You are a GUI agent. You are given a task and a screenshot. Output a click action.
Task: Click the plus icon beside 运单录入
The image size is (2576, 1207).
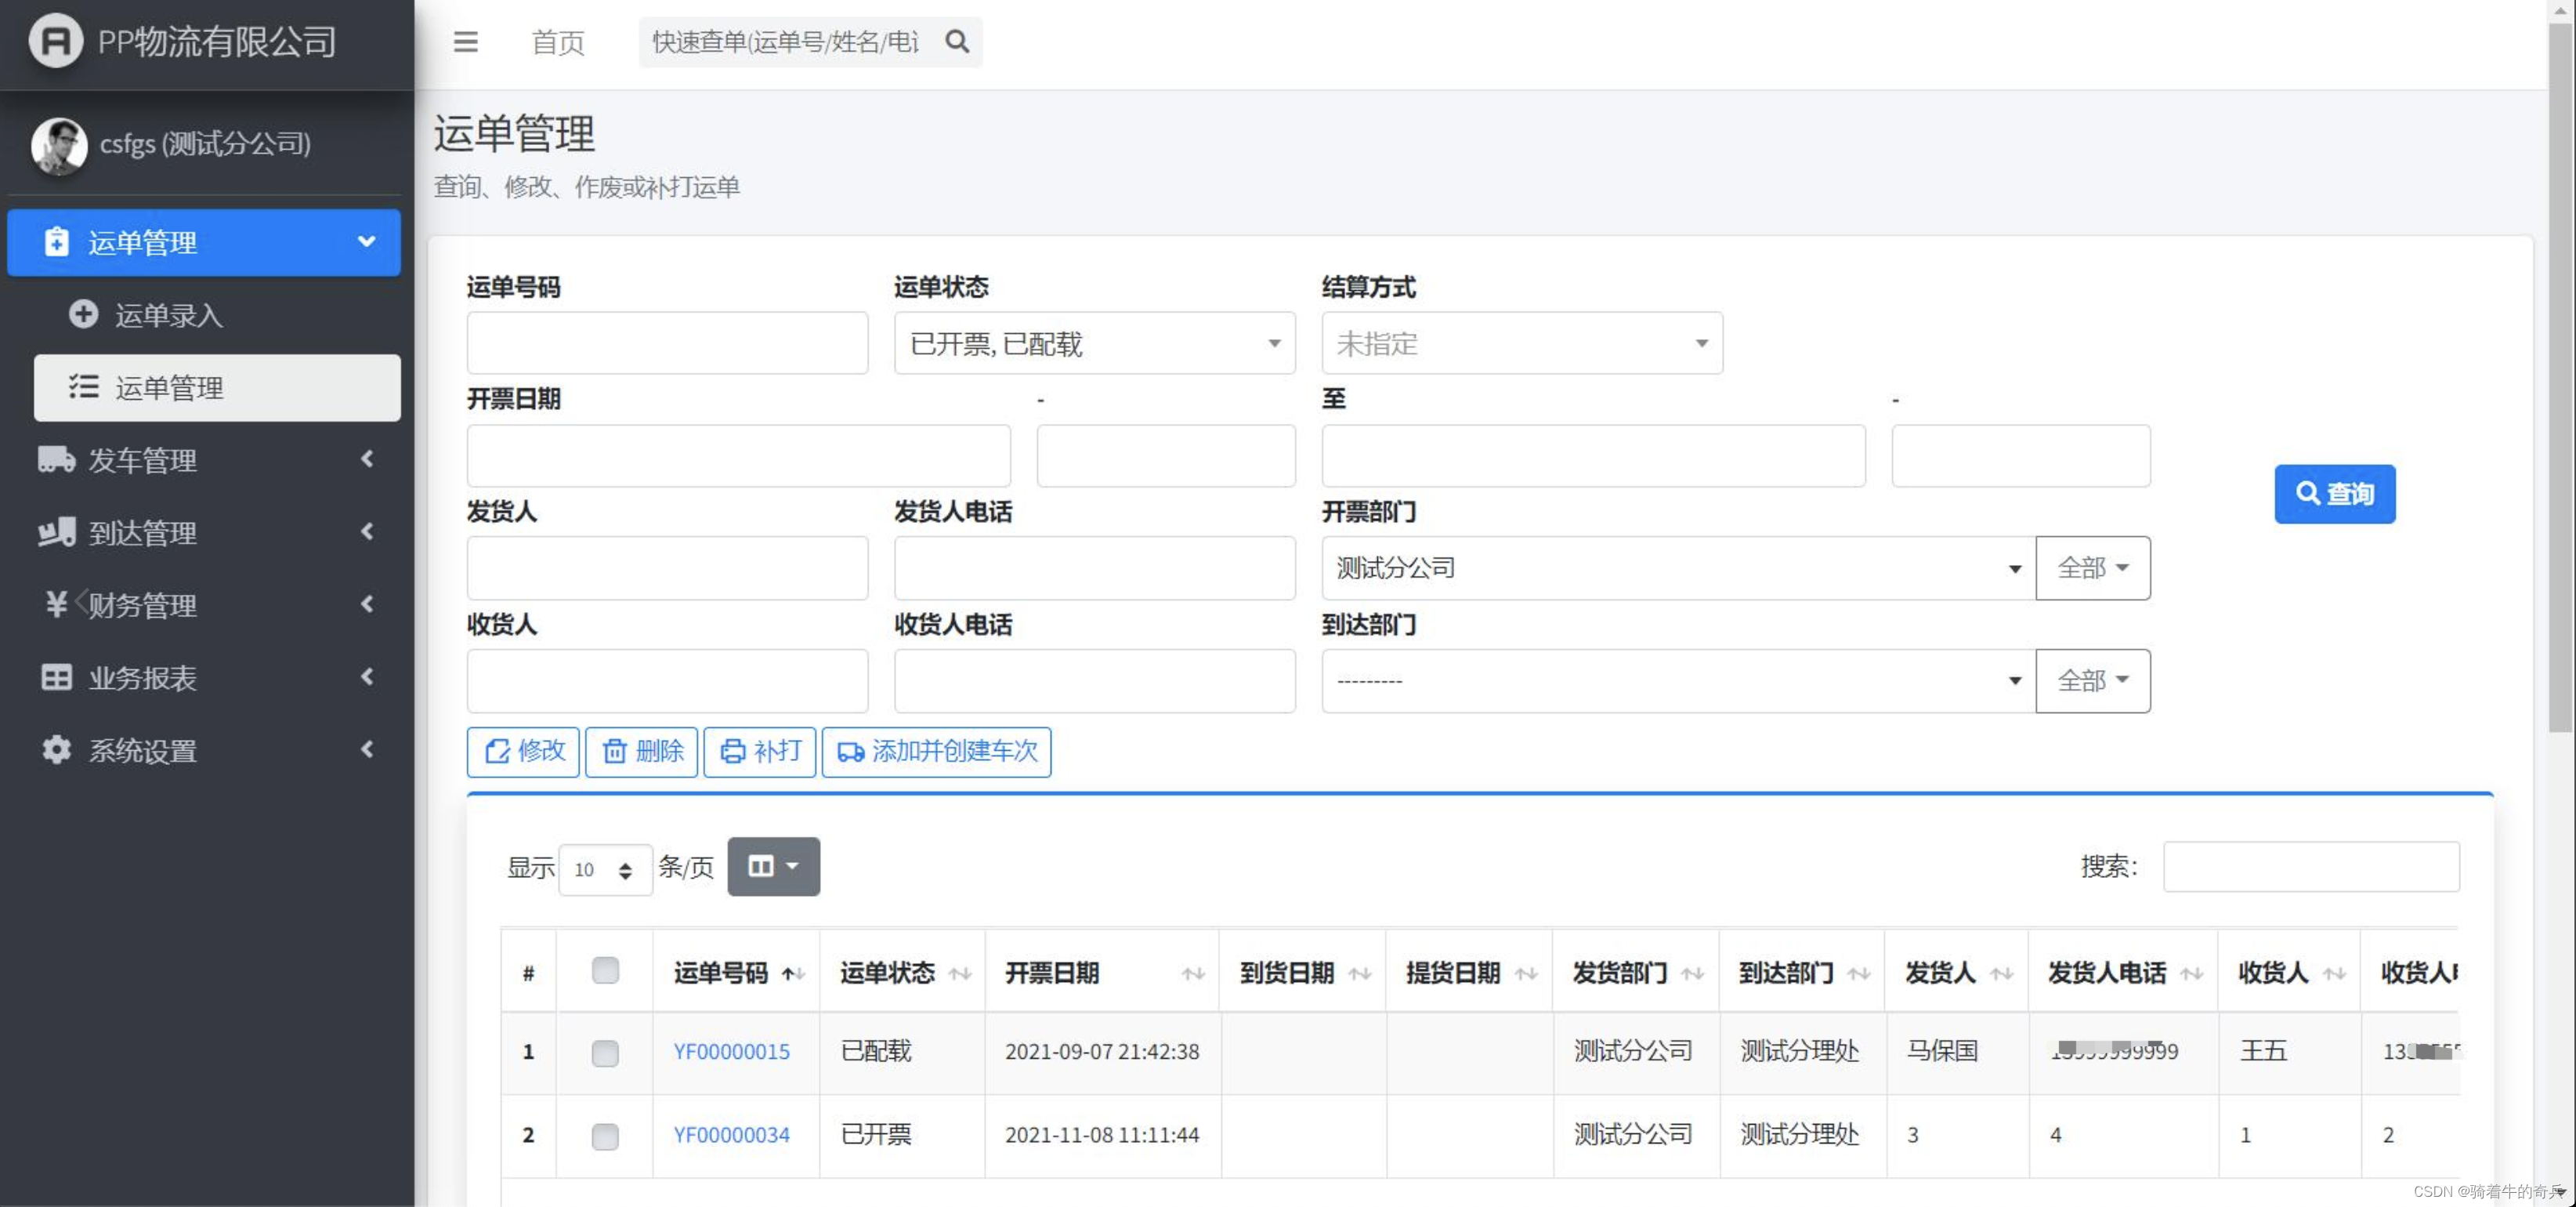[x=83, y=314]
